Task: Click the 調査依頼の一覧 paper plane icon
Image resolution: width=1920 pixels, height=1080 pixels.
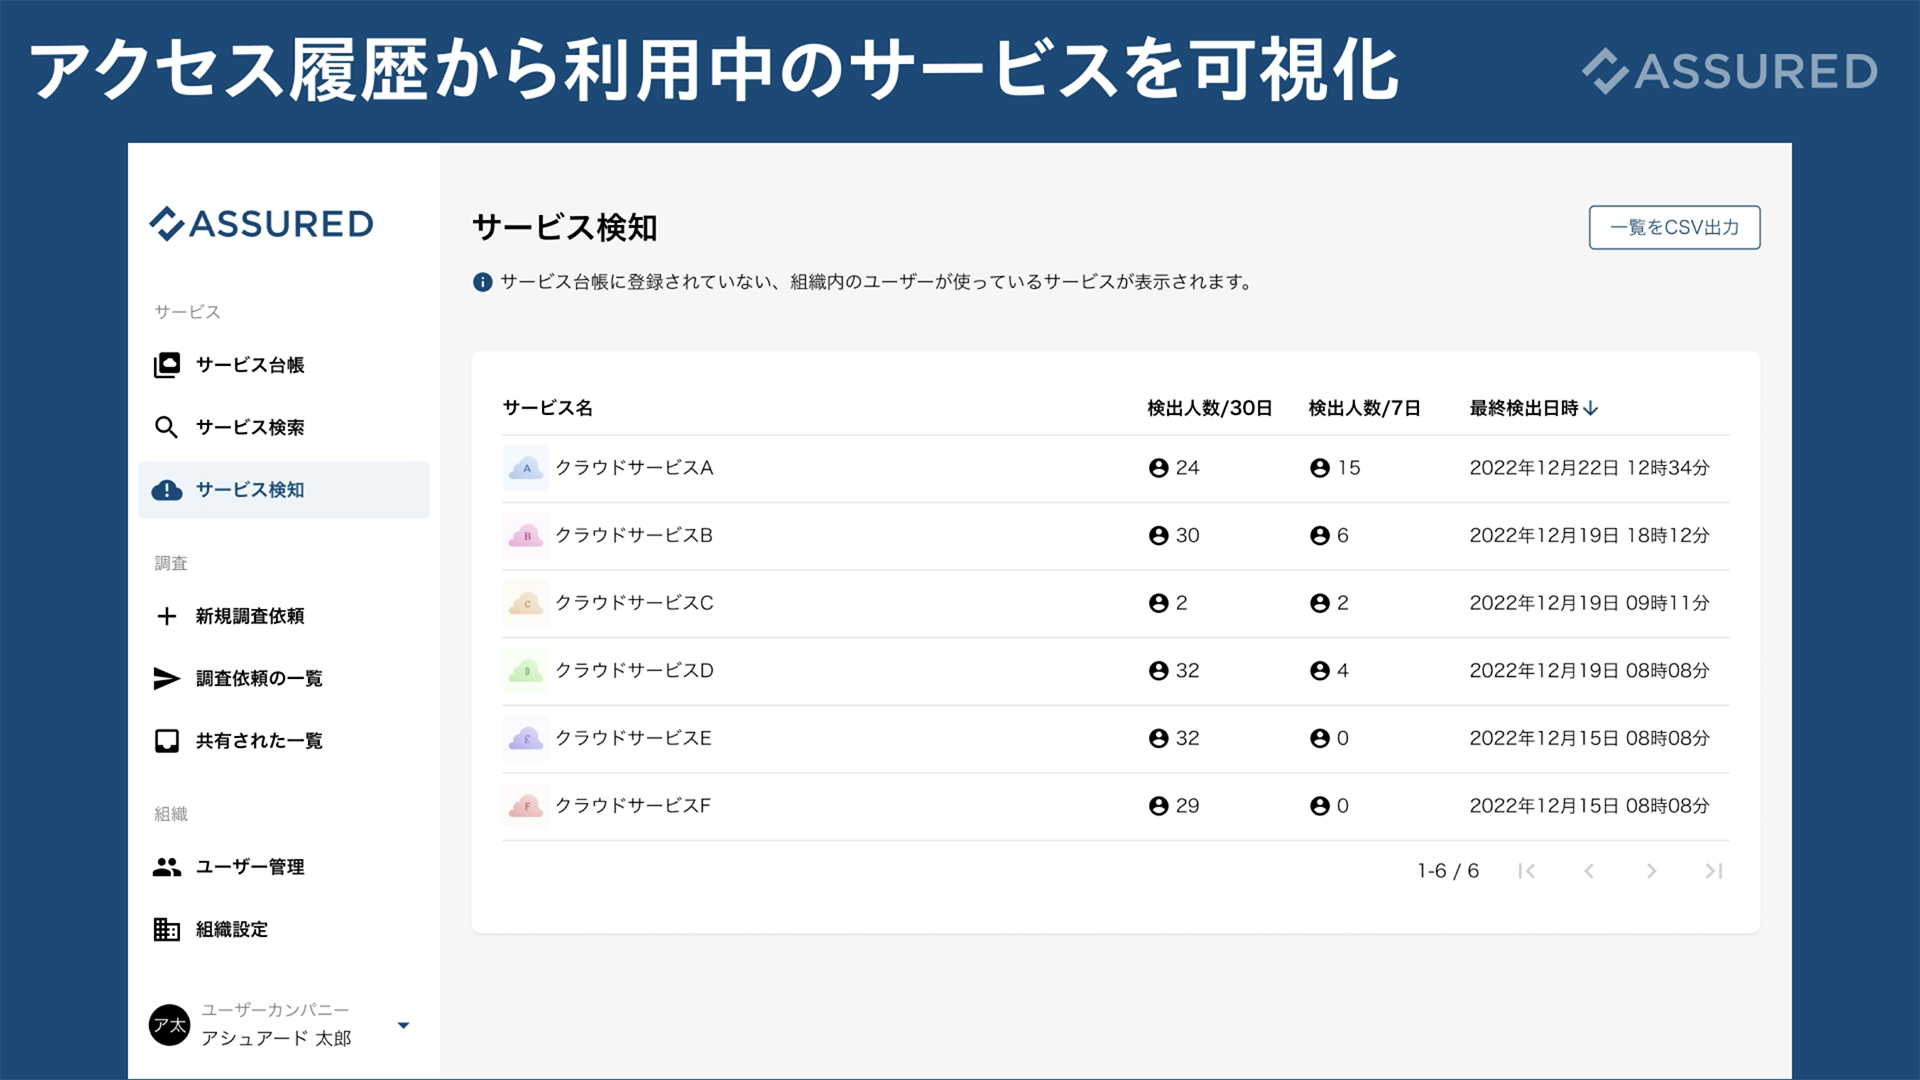Action: [167, 679]
